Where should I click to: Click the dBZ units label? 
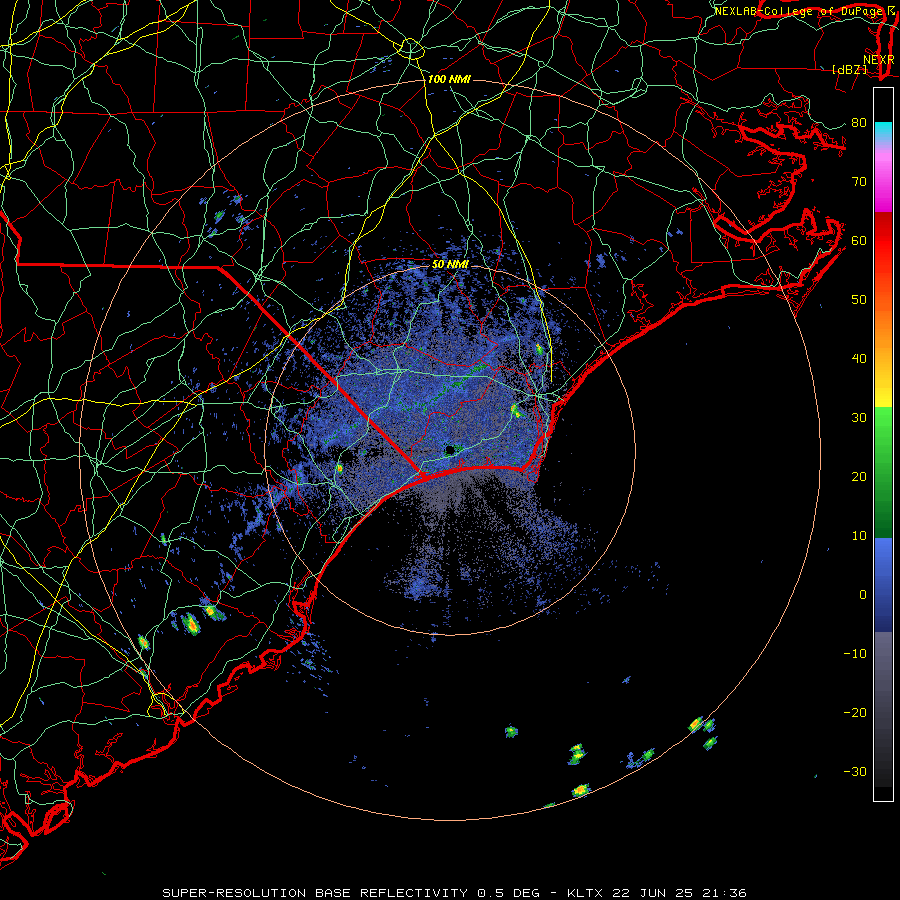click(x=849, y=69)
